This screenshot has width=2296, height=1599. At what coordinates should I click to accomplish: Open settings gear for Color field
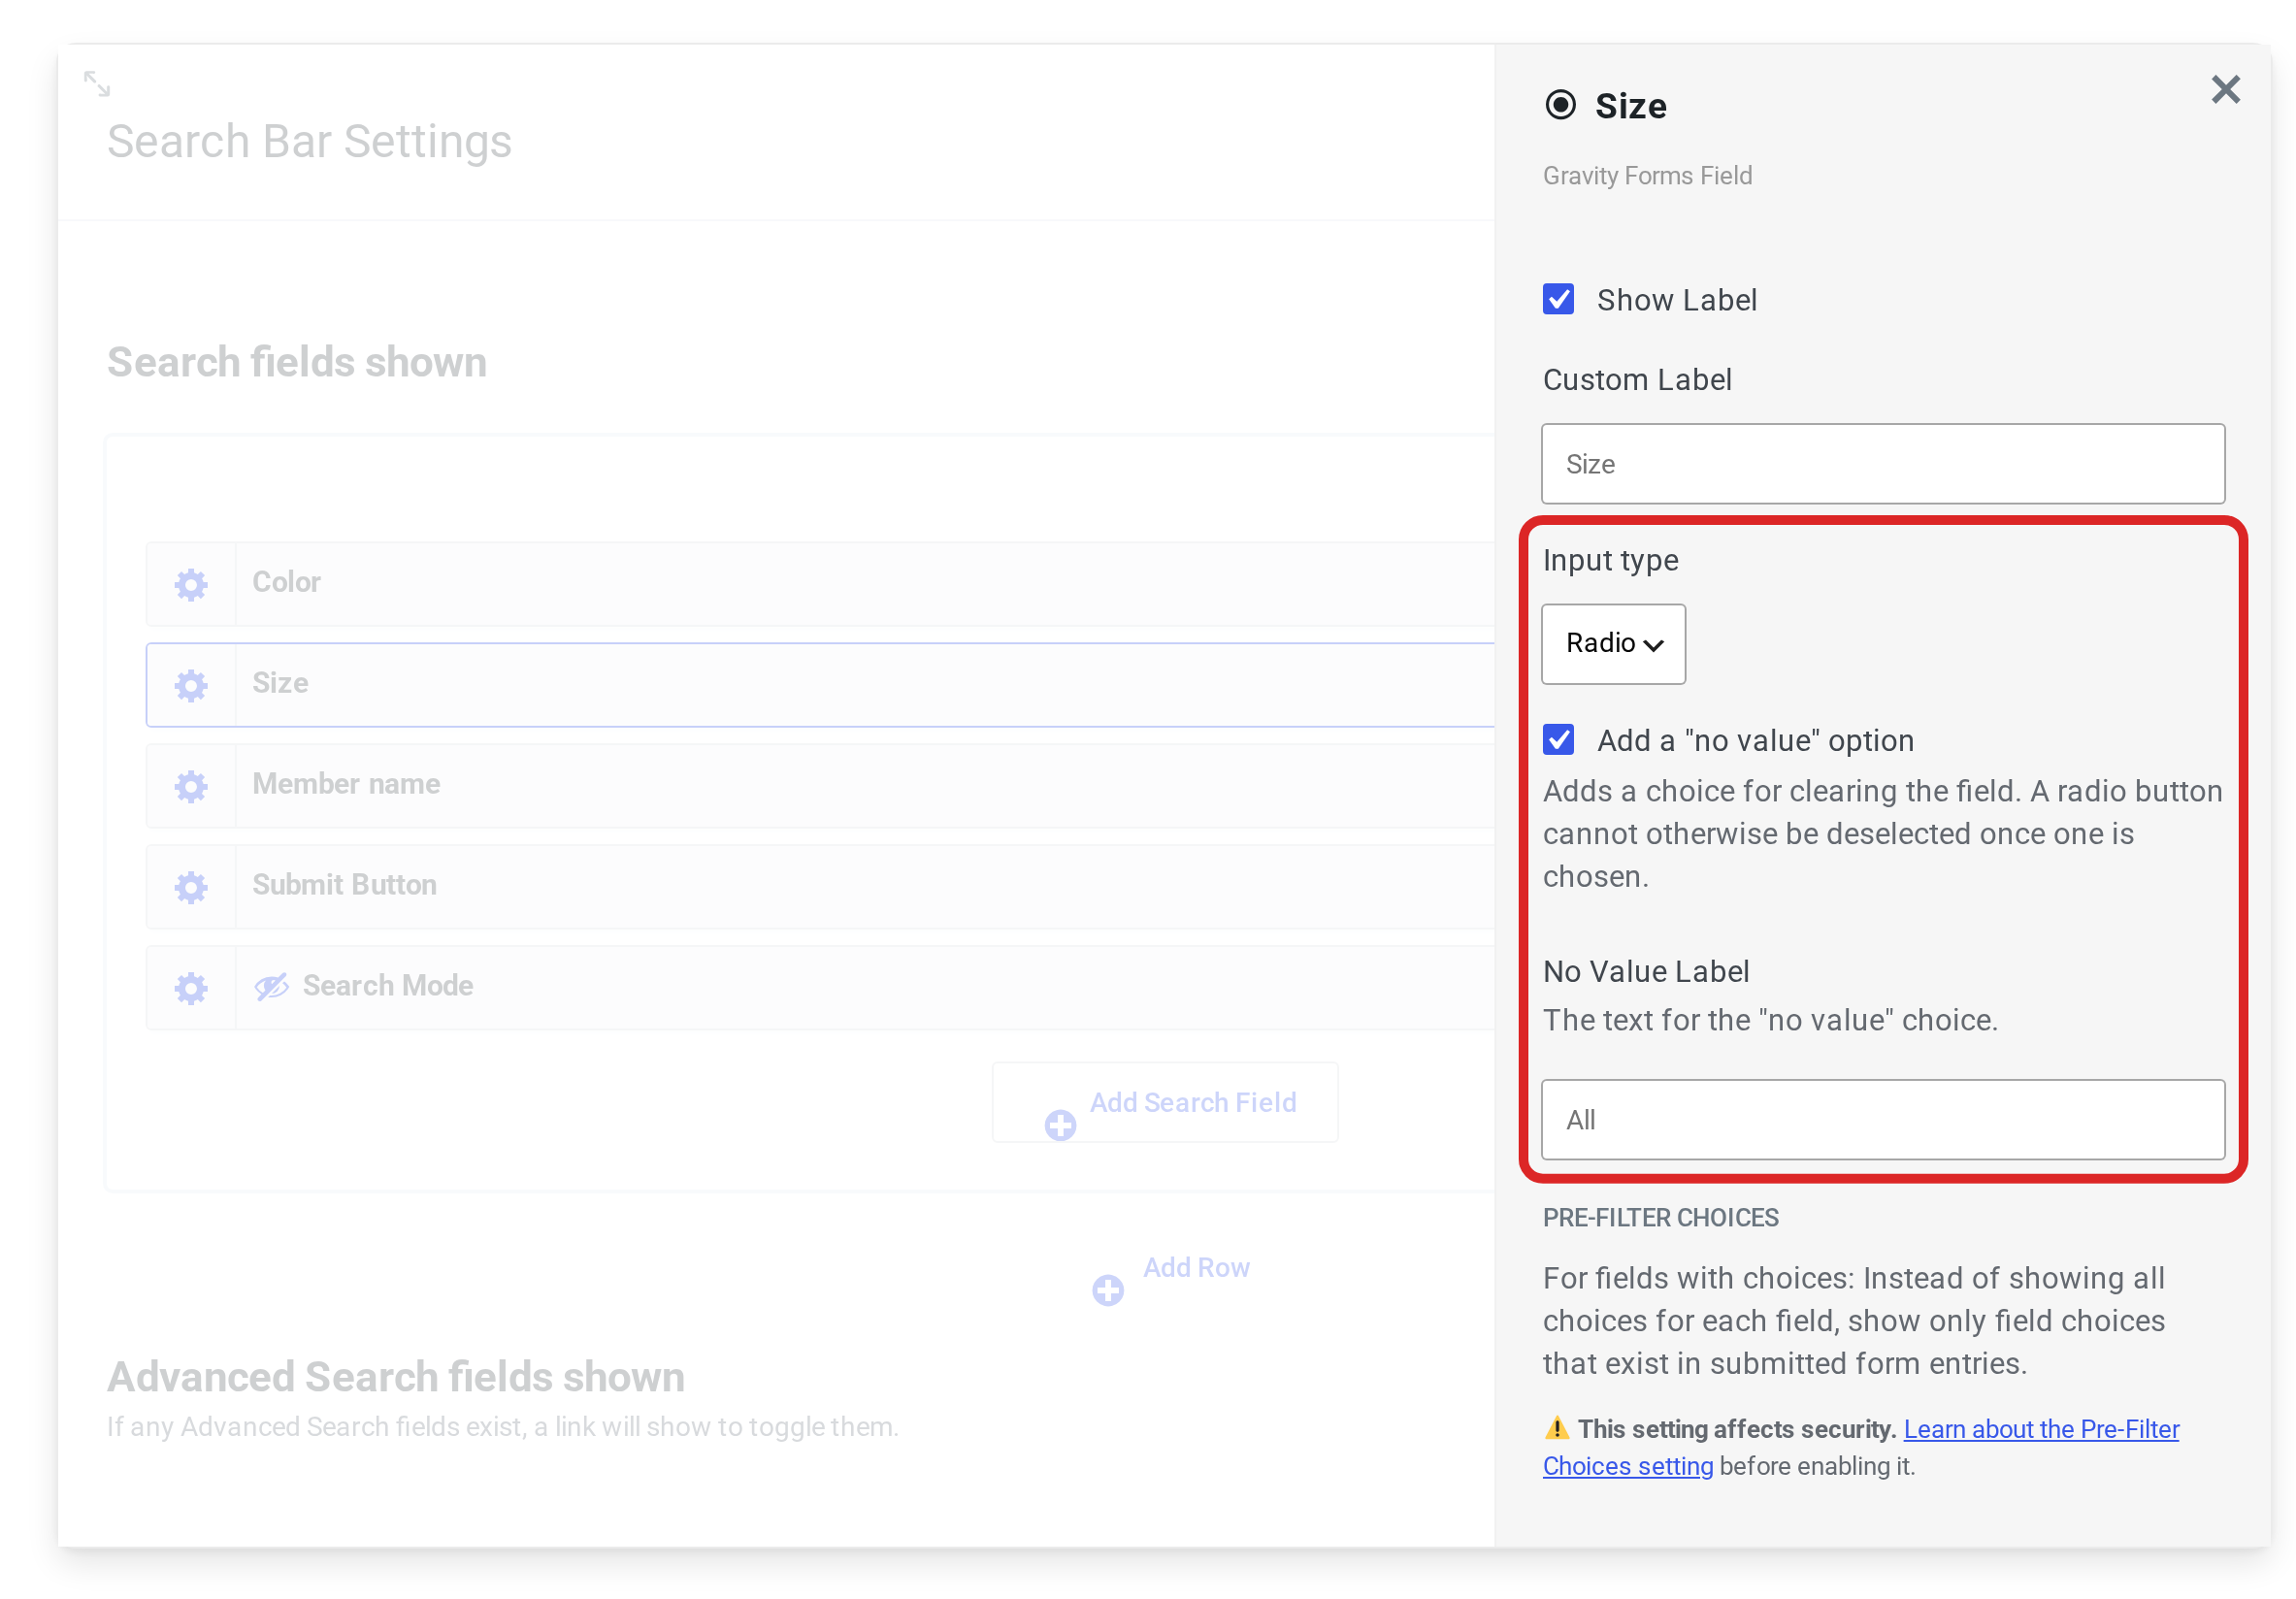click(x=191, y=584)
